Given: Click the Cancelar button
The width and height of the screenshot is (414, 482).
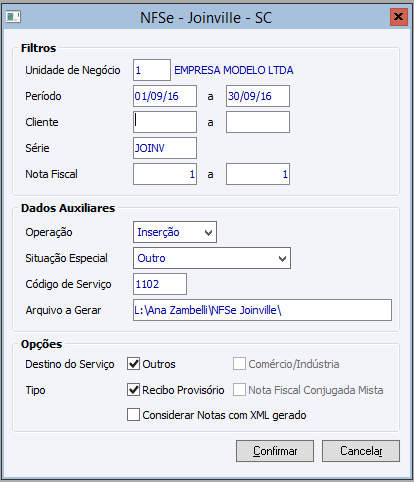Looking at the screenshot, I should pyautogui.click(x=361, y=451).
